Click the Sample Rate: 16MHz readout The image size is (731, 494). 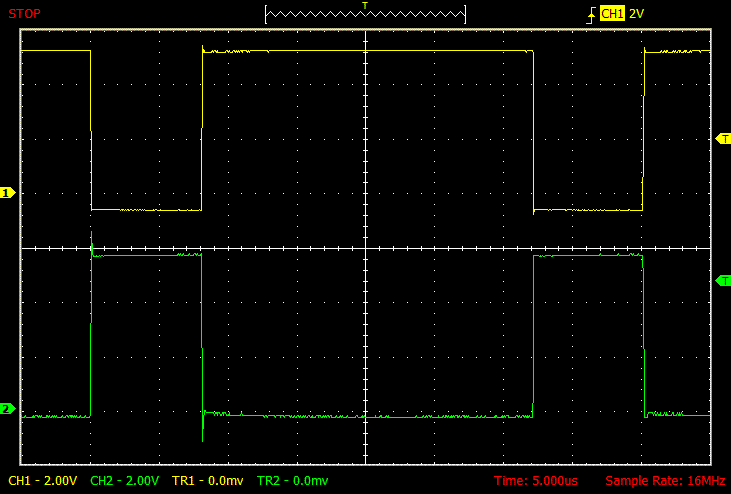tap(665, 480)
